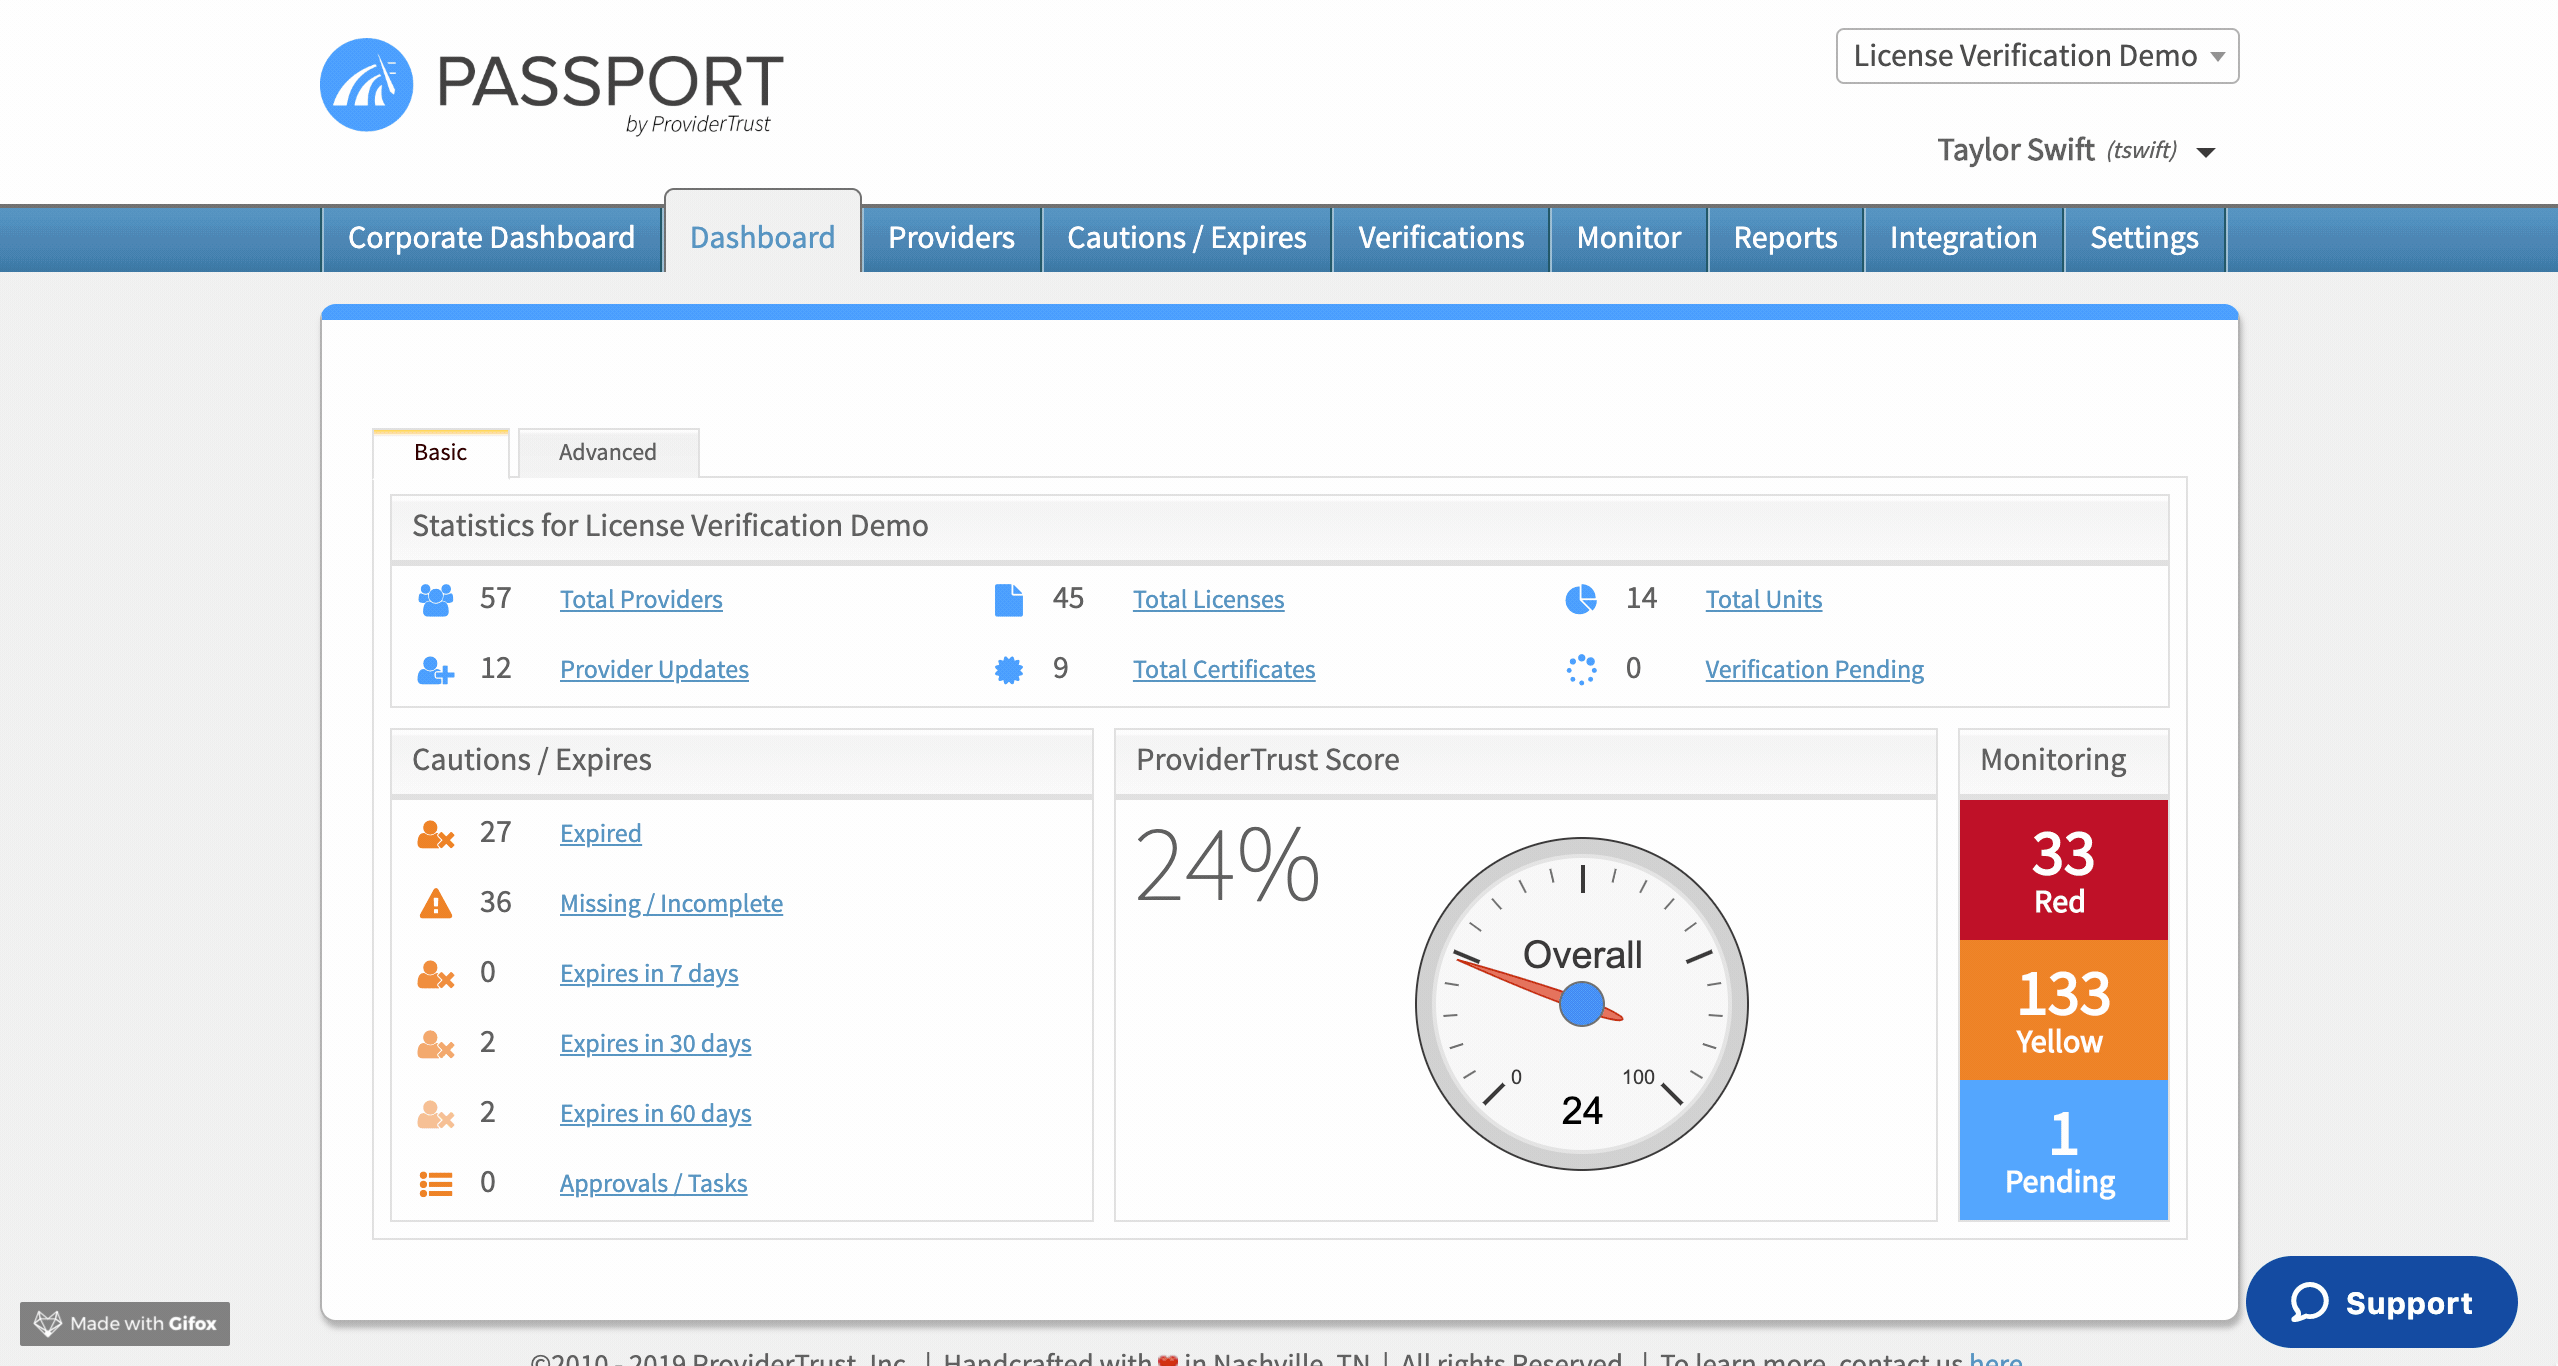
Task: Open the Total Units link
Action: click(1764, 600)
